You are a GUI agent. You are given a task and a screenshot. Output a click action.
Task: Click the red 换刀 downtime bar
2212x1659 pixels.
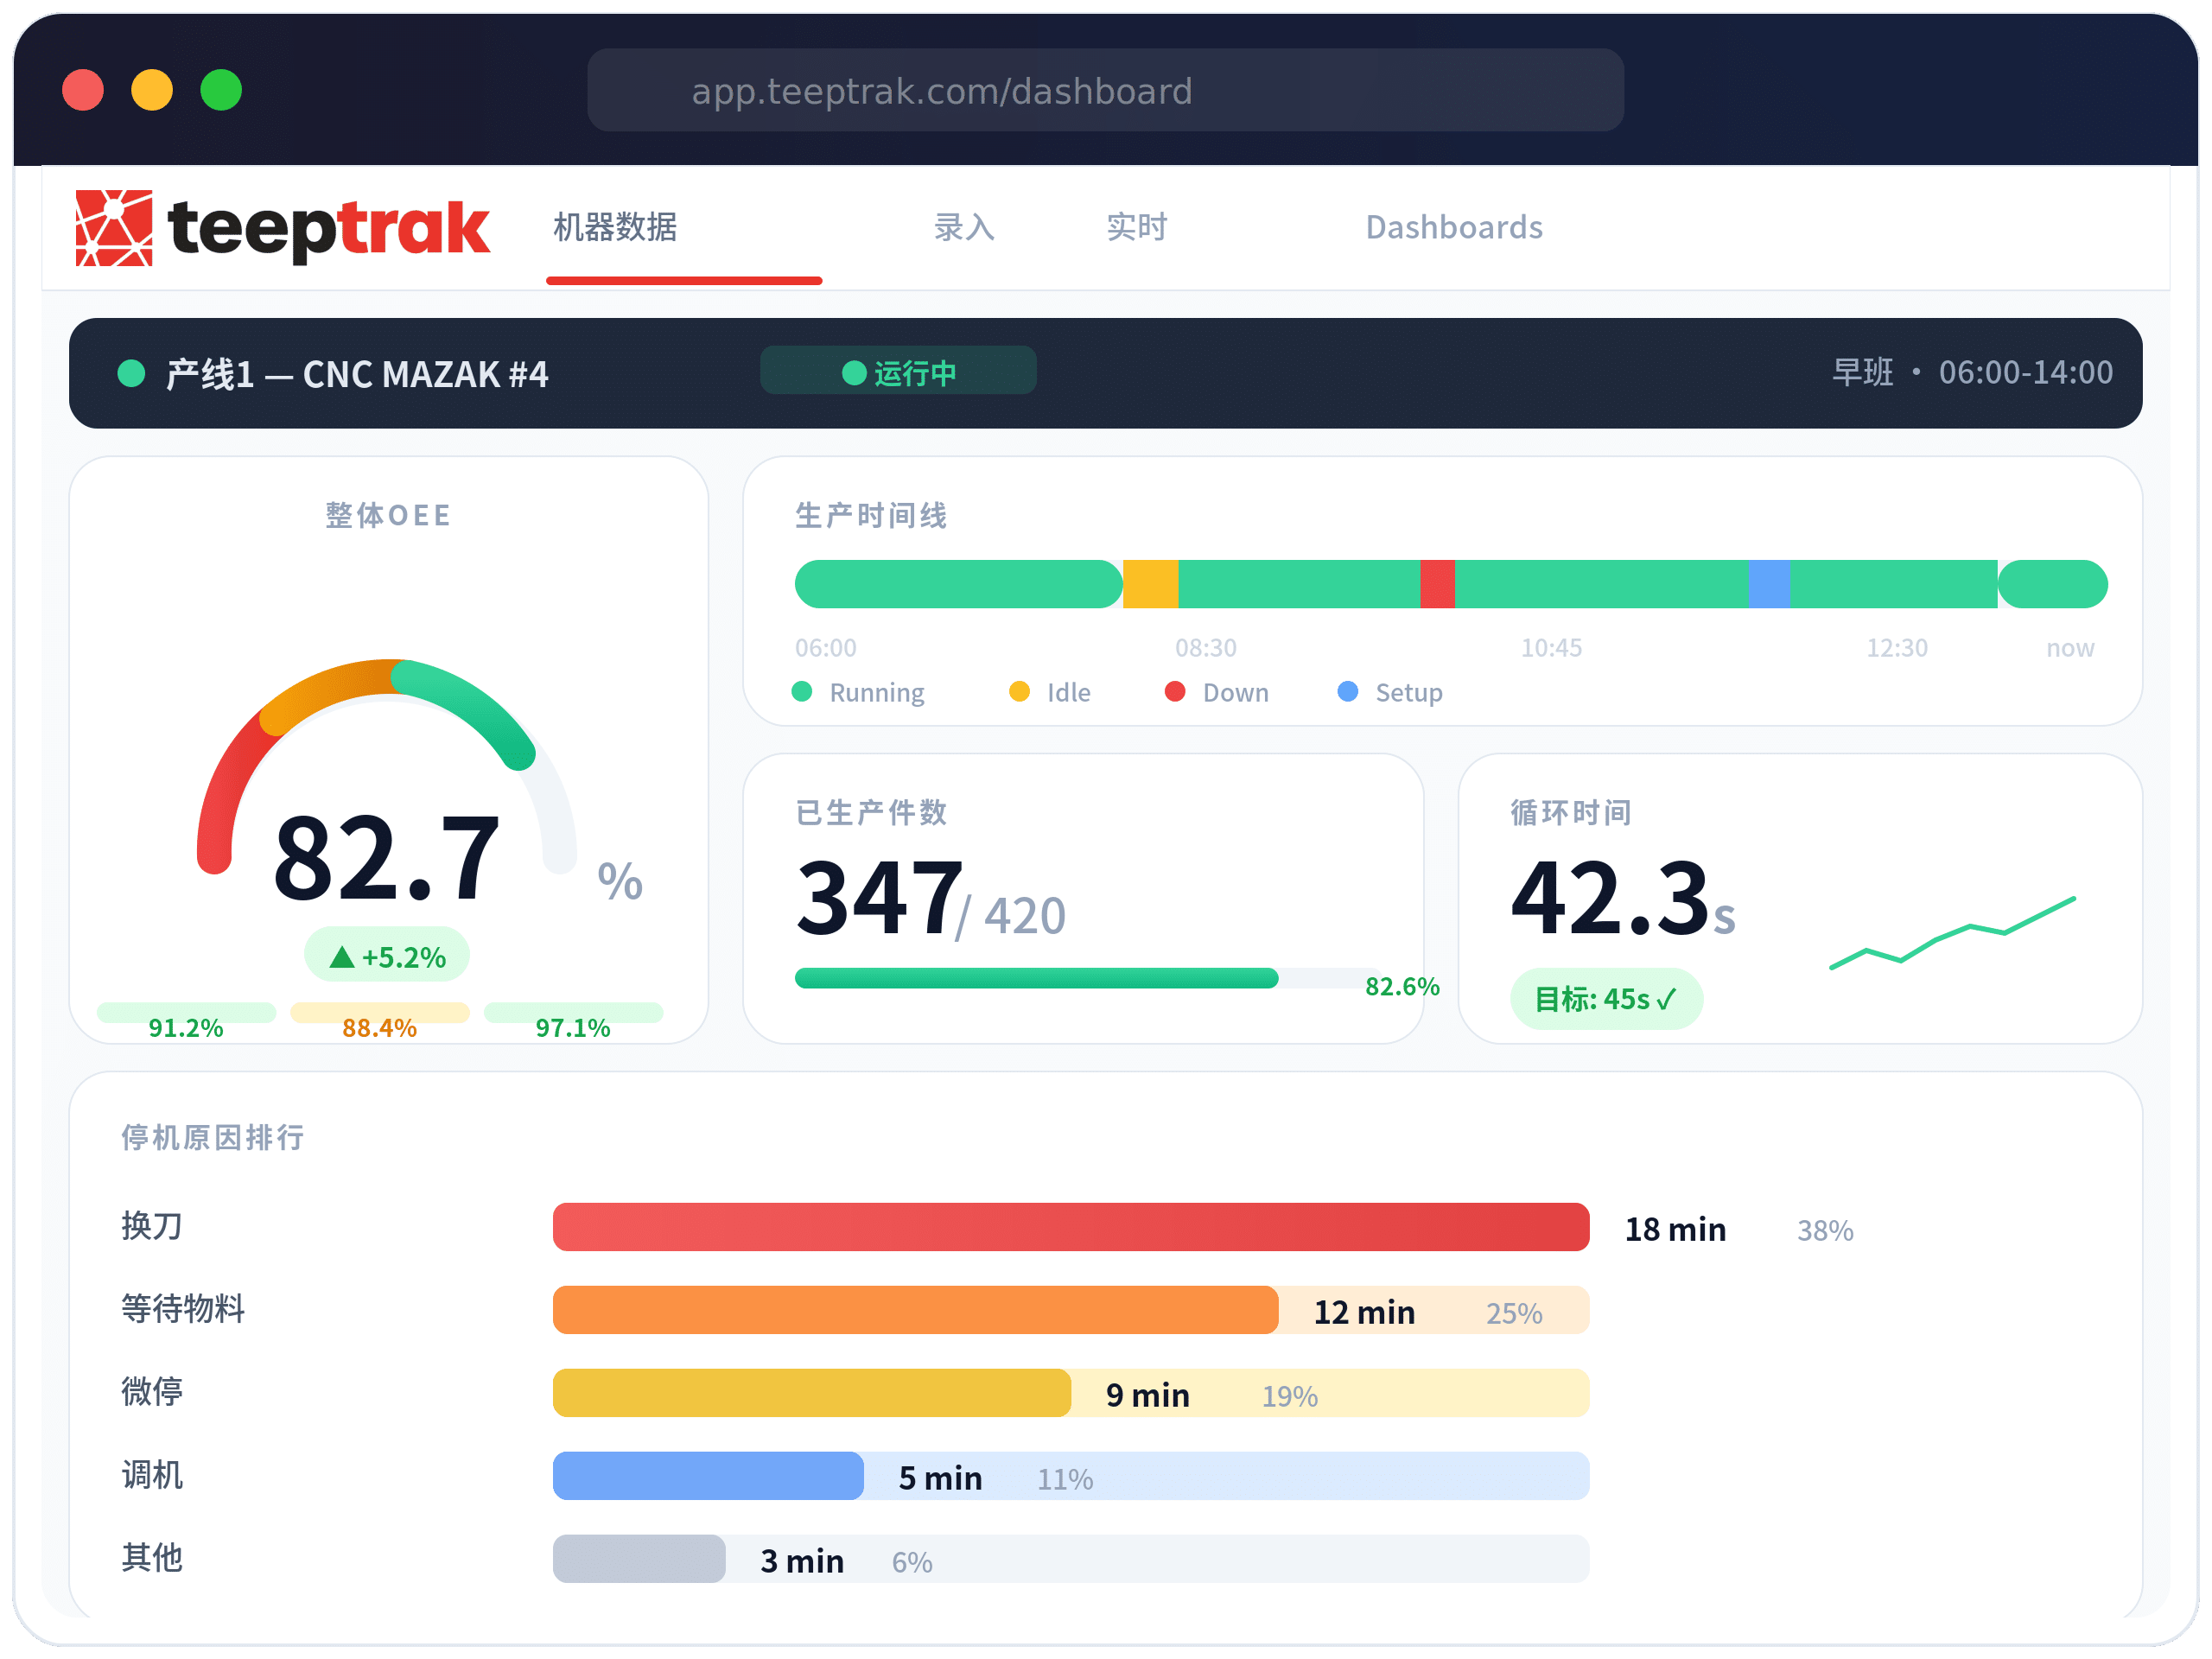click(x=1070, y=1227)
